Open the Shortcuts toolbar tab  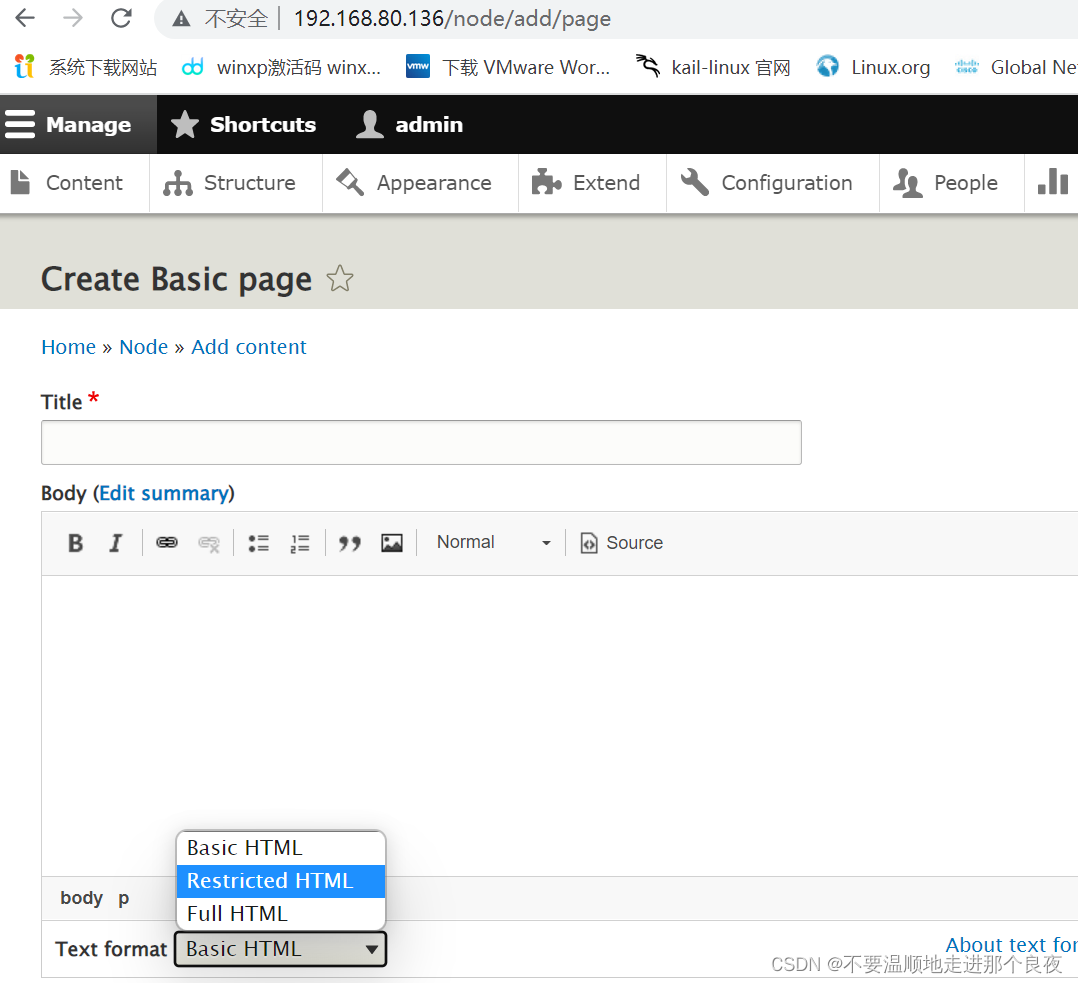tap(243, 124)
